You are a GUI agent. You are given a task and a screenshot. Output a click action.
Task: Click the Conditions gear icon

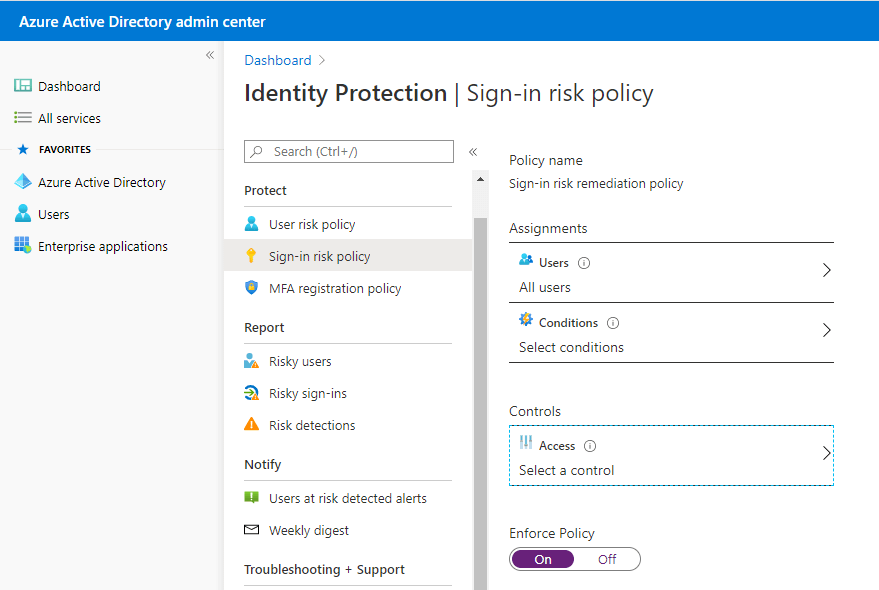point(526,320)
